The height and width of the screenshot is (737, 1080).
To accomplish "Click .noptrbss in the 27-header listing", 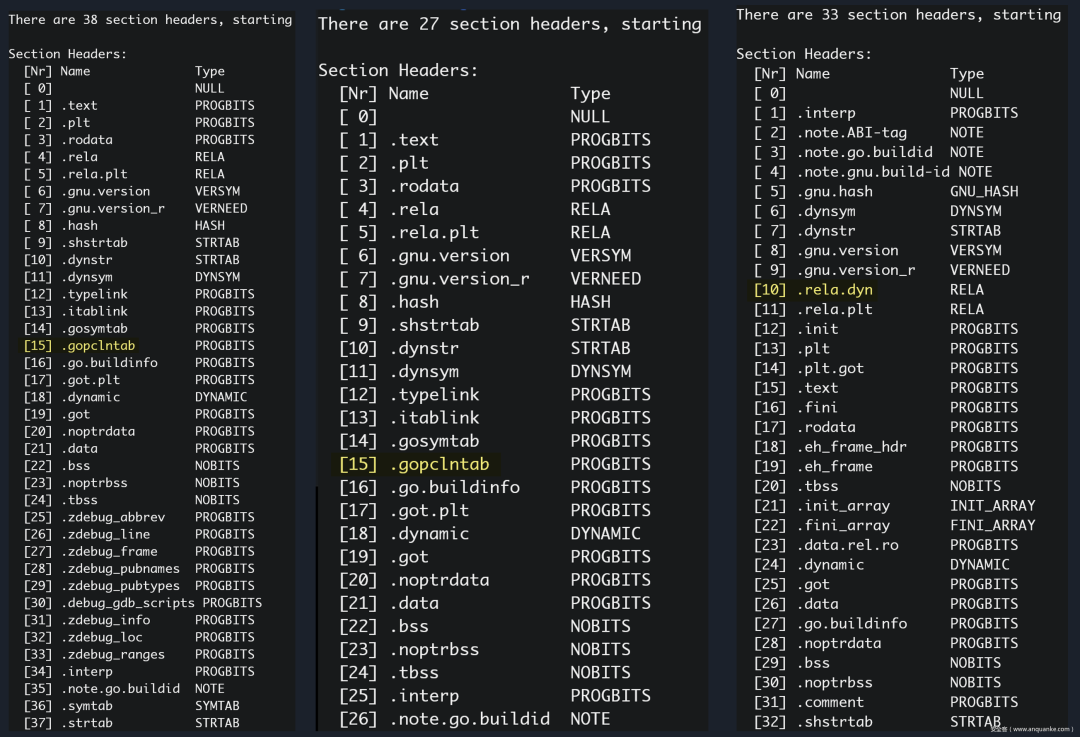I will pos(435,650).
